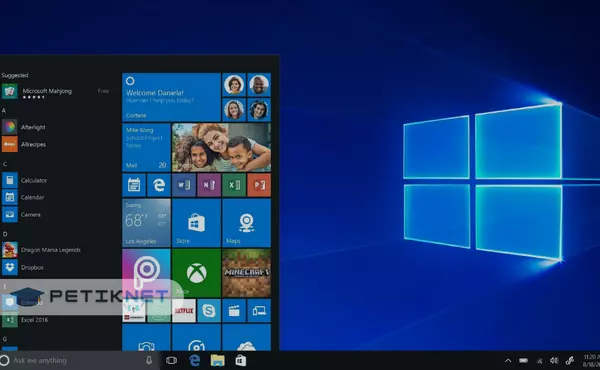Open File Explorer from the taskbar

(217, 360)
